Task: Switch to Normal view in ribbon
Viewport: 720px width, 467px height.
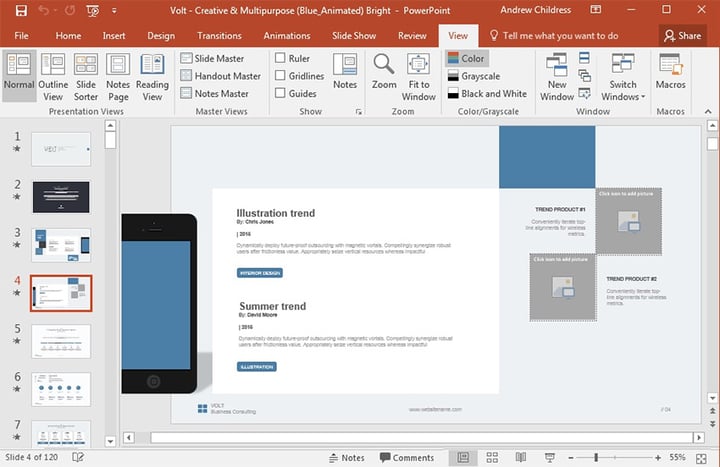Action: pyautogui.click(x=19, y=75)
